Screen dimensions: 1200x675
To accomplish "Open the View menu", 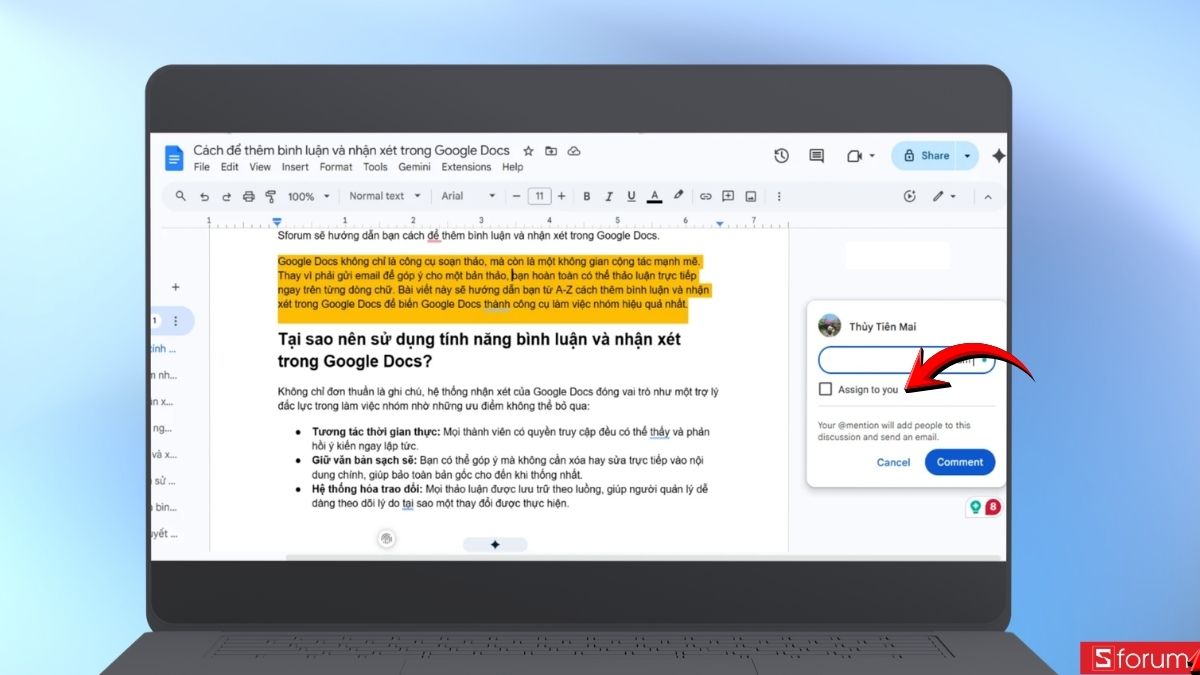I will pos(260,167).
